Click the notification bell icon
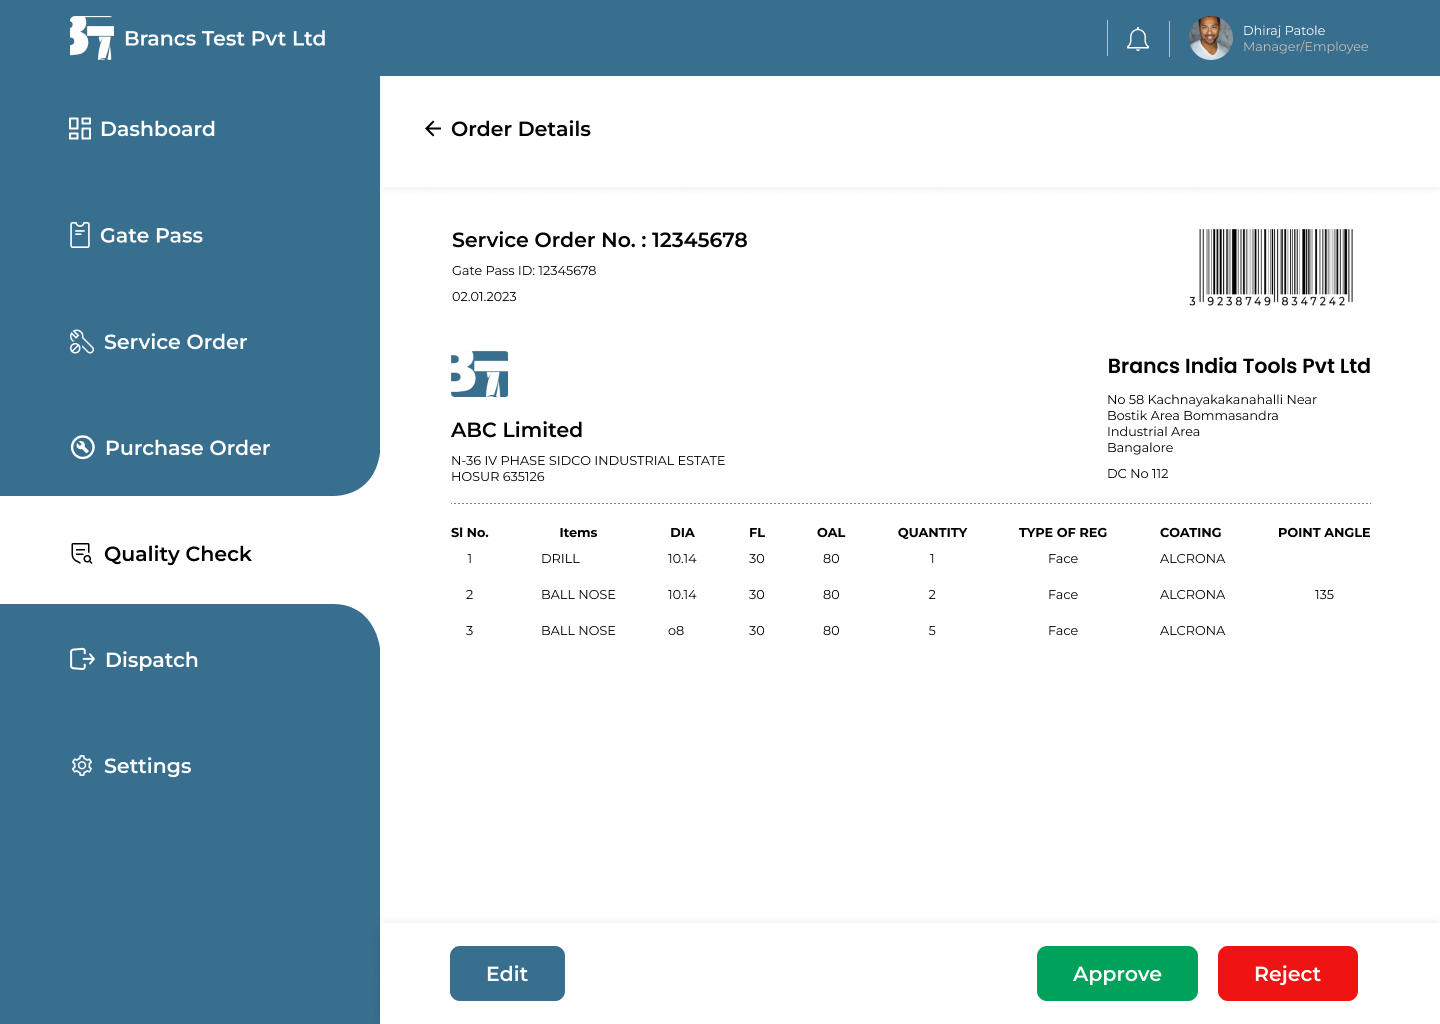This screenshot has height=1024, width=1440. point(1137,37)
